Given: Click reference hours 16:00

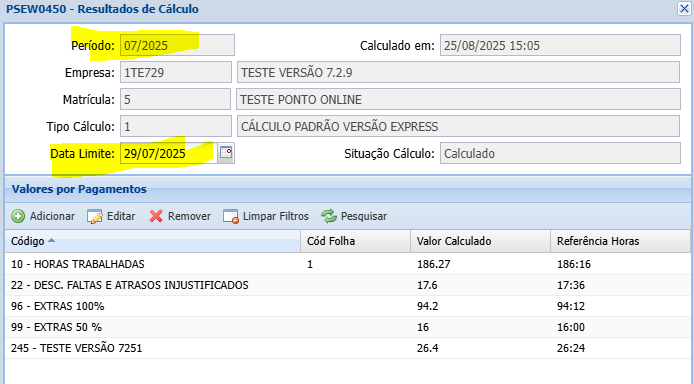Looking at the screenshot, I should click(x=571, y=327).
